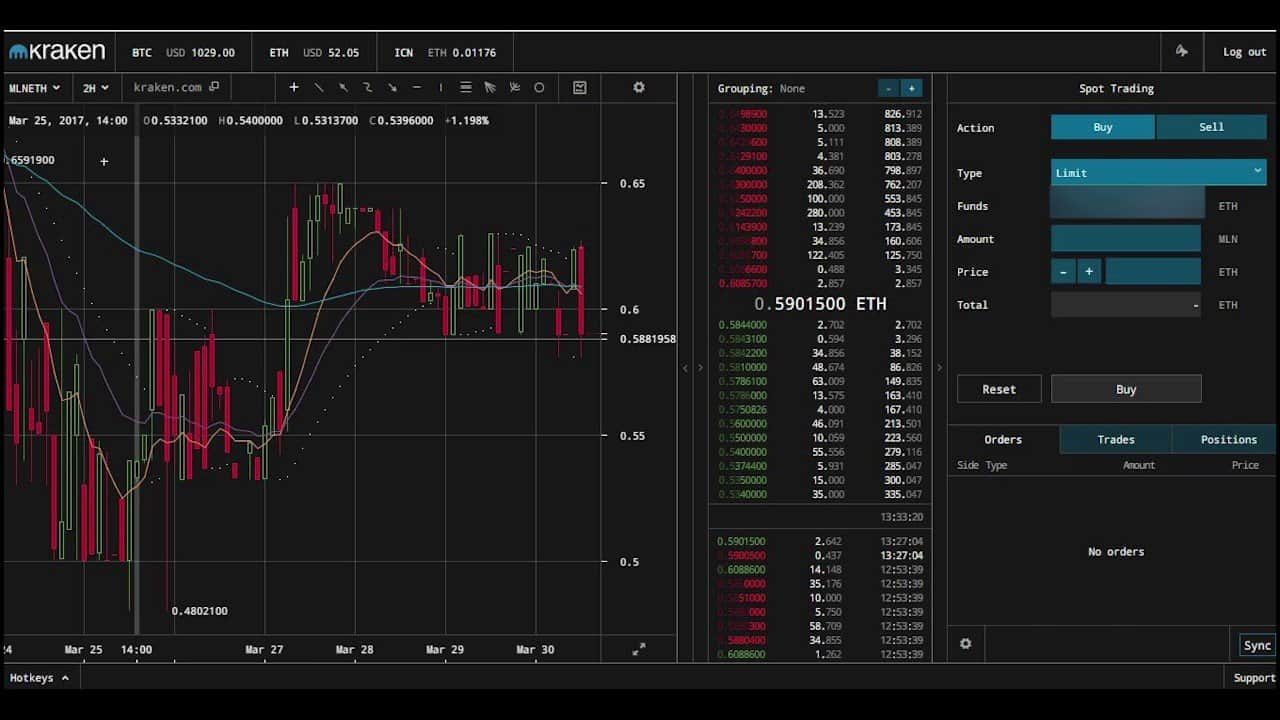Select the Fibonacci retracement lines tool
The height and width of the screenshot is (720, 1280).
(466, 88)
